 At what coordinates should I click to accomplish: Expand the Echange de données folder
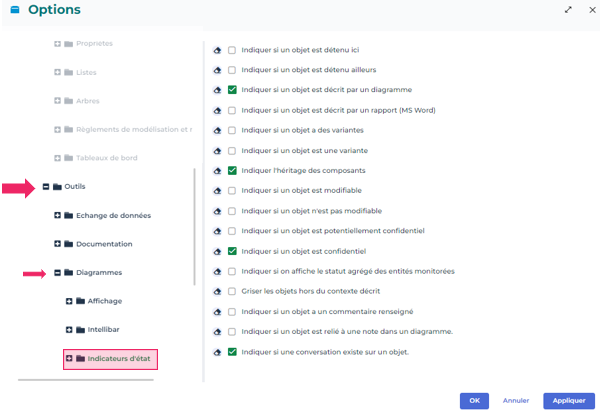click(x=57, y=215)
